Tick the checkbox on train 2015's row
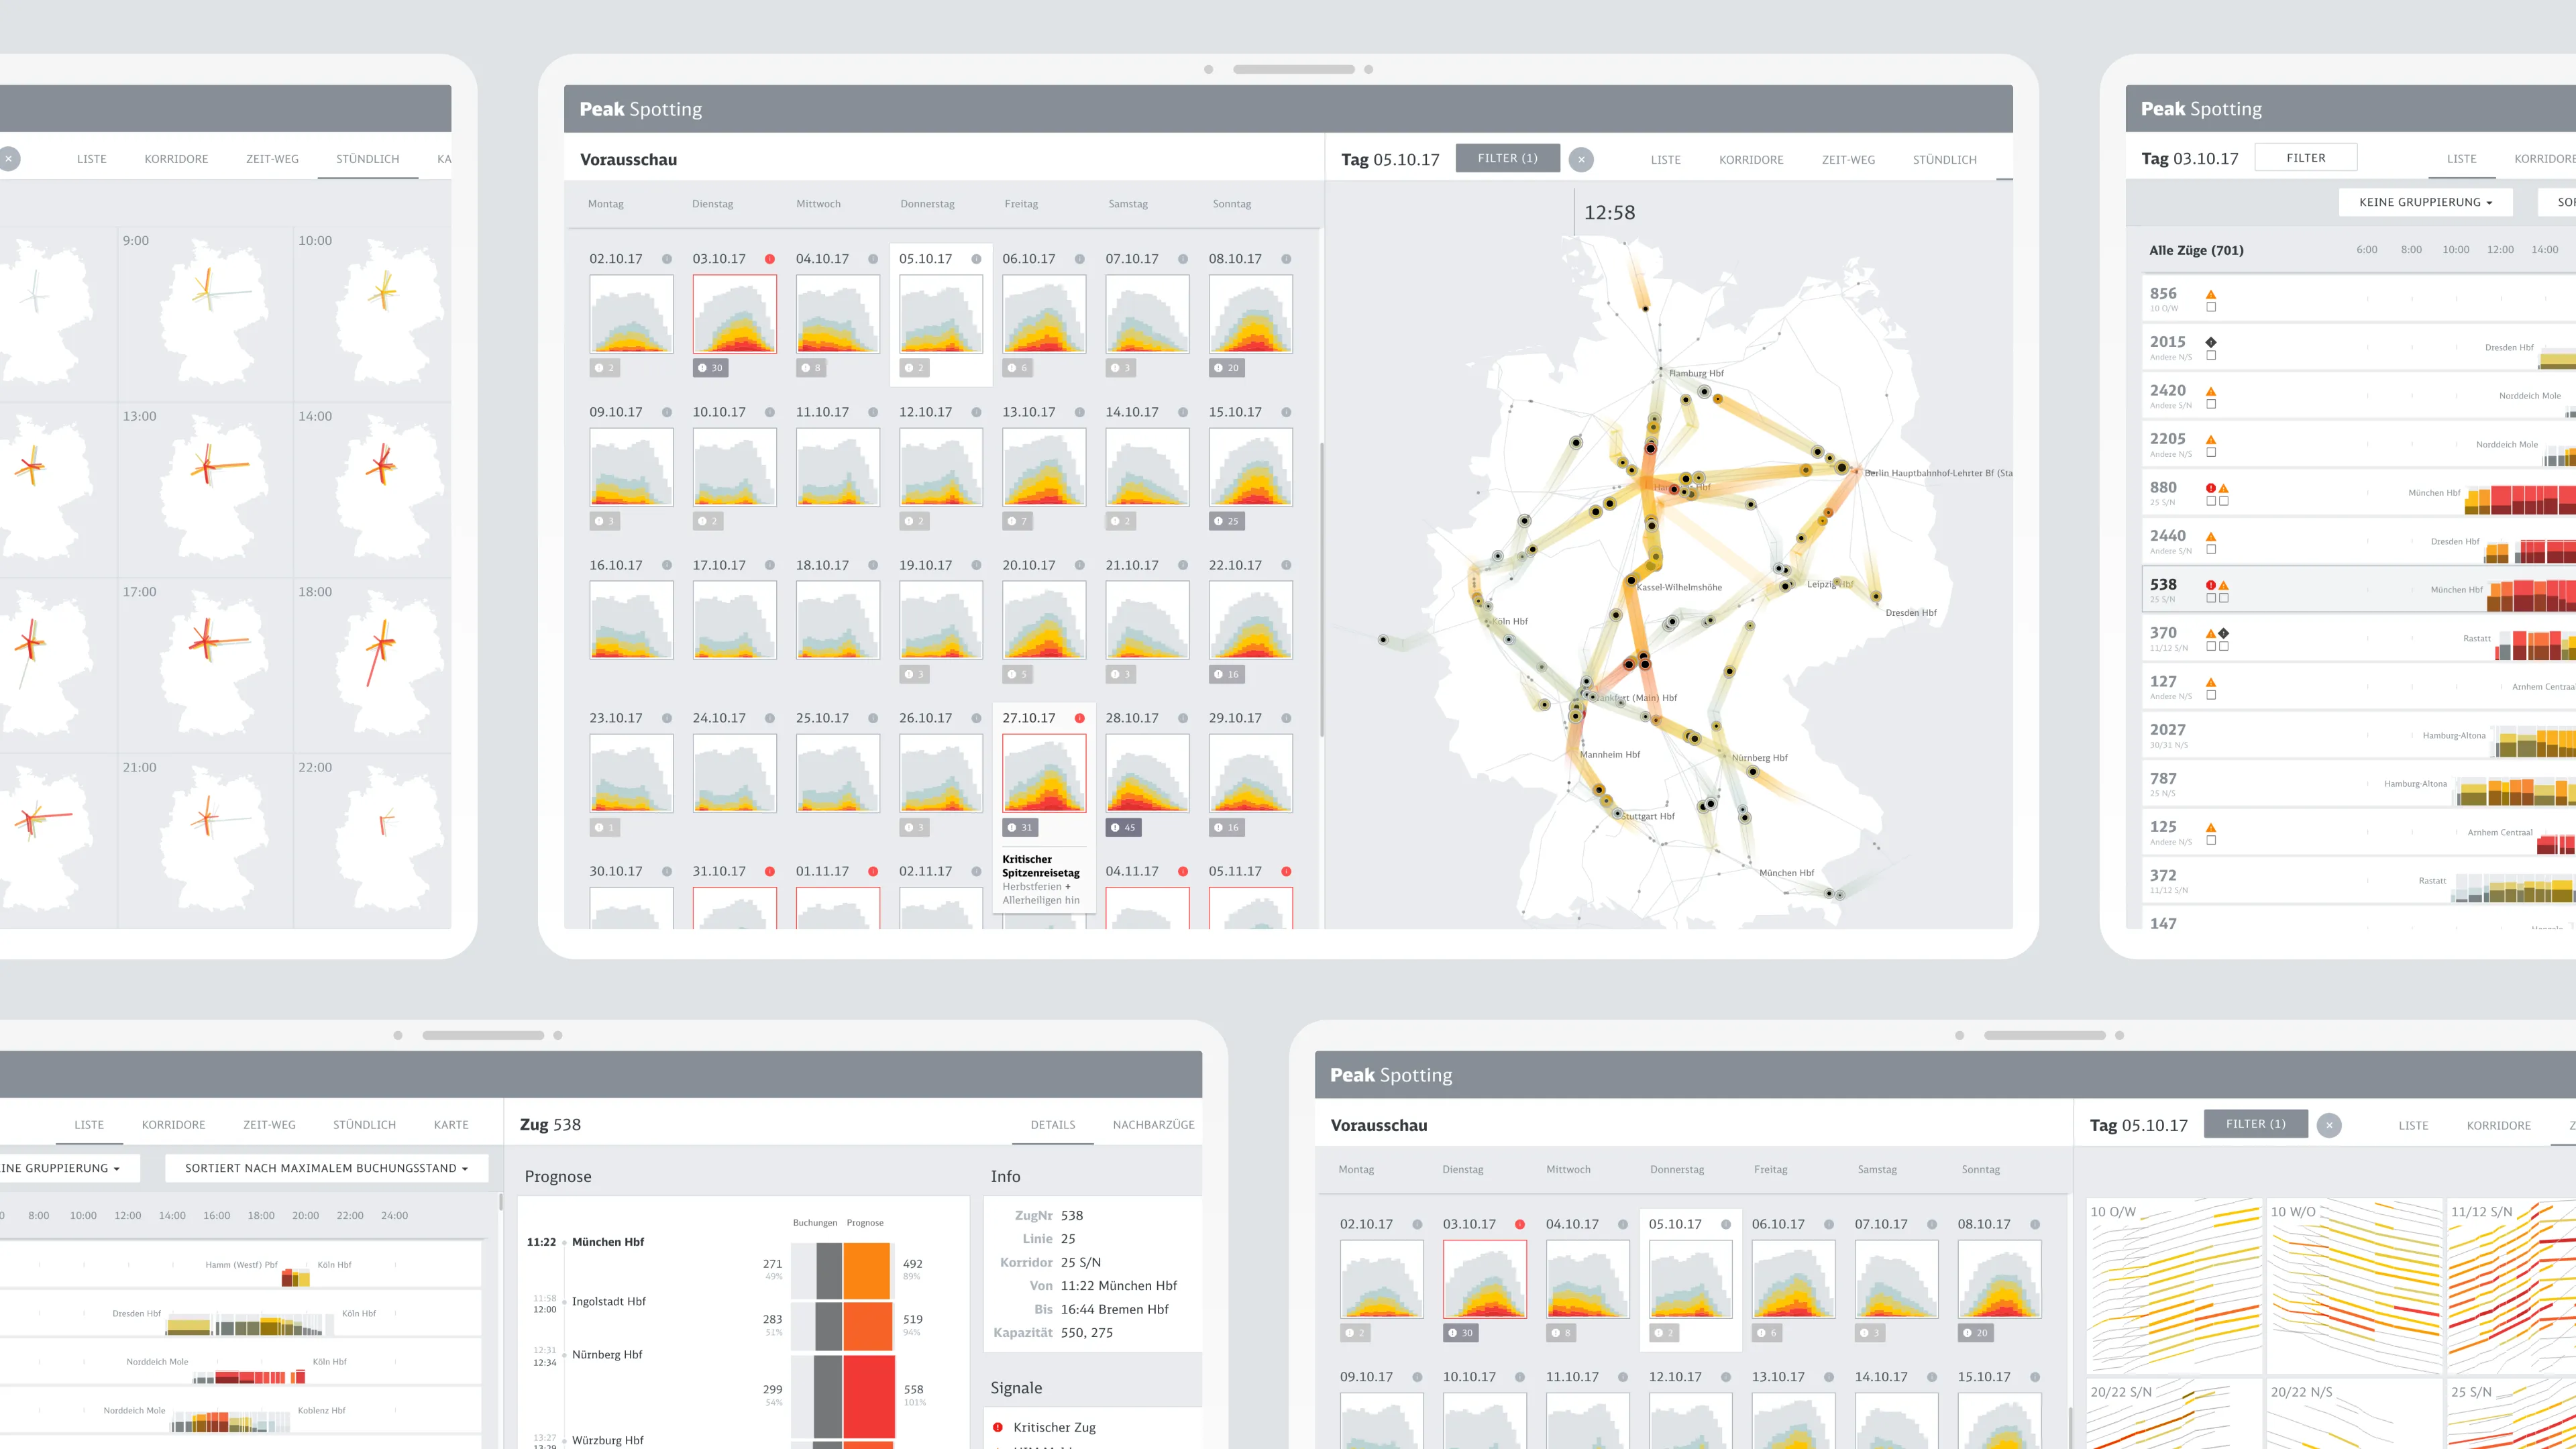Image resolution: width=2576 pixels, height=1449 pixels. coord(2211,356)
